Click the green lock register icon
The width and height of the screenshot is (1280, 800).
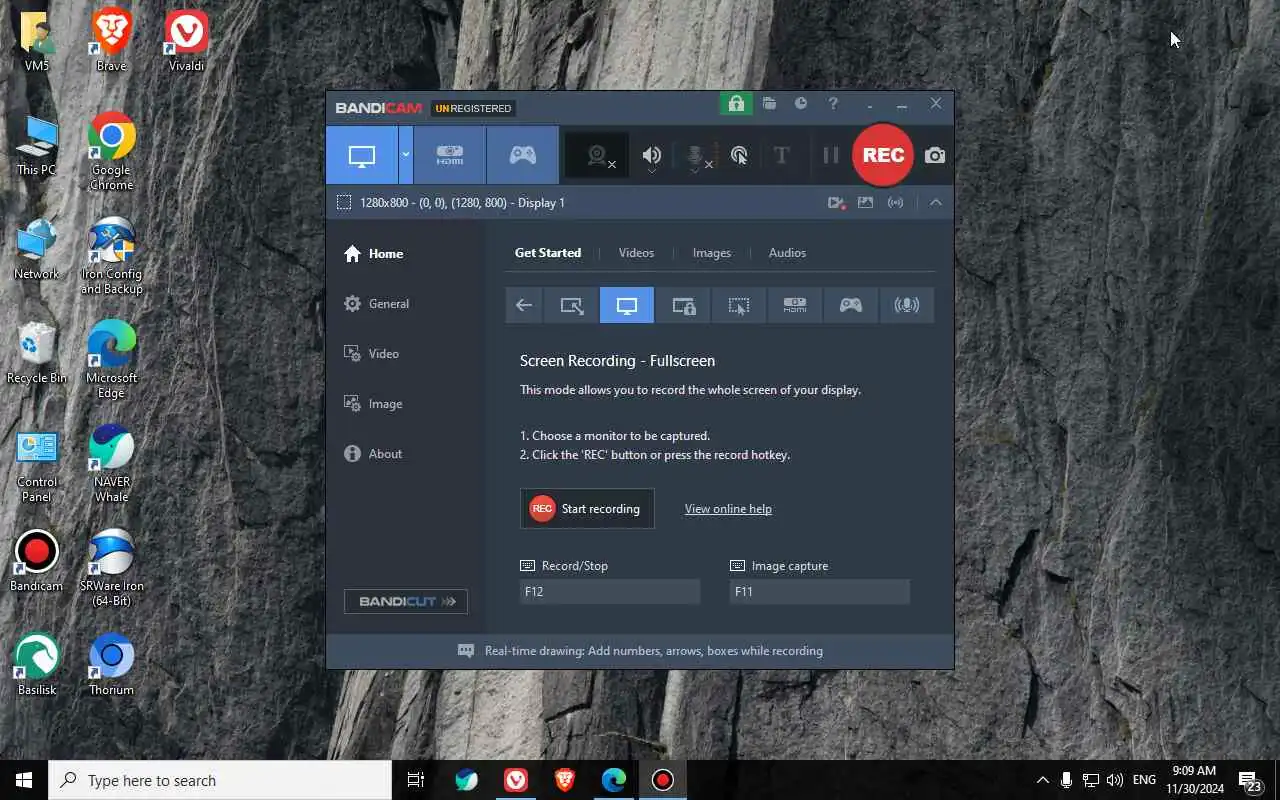[736, 103]
